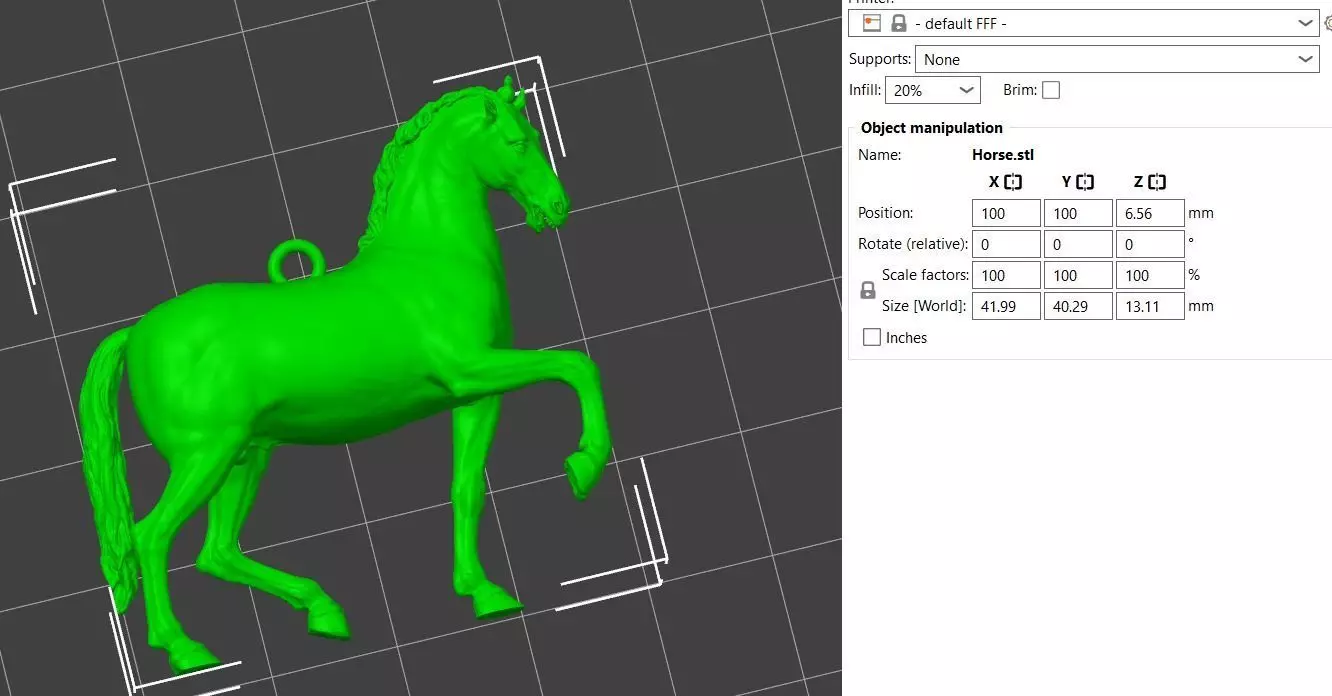
Task: Click the Scale factors Z field
Action: 1150,275
